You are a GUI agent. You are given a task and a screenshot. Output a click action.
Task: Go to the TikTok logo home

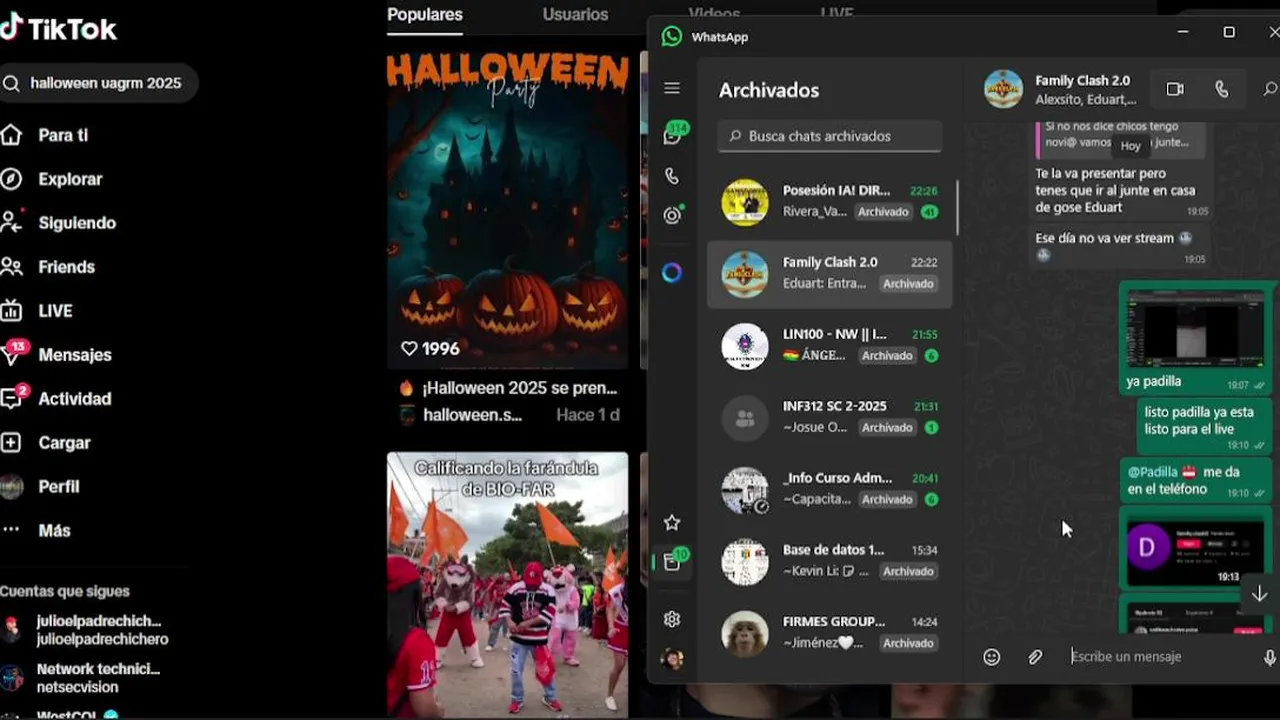point(59,28)
